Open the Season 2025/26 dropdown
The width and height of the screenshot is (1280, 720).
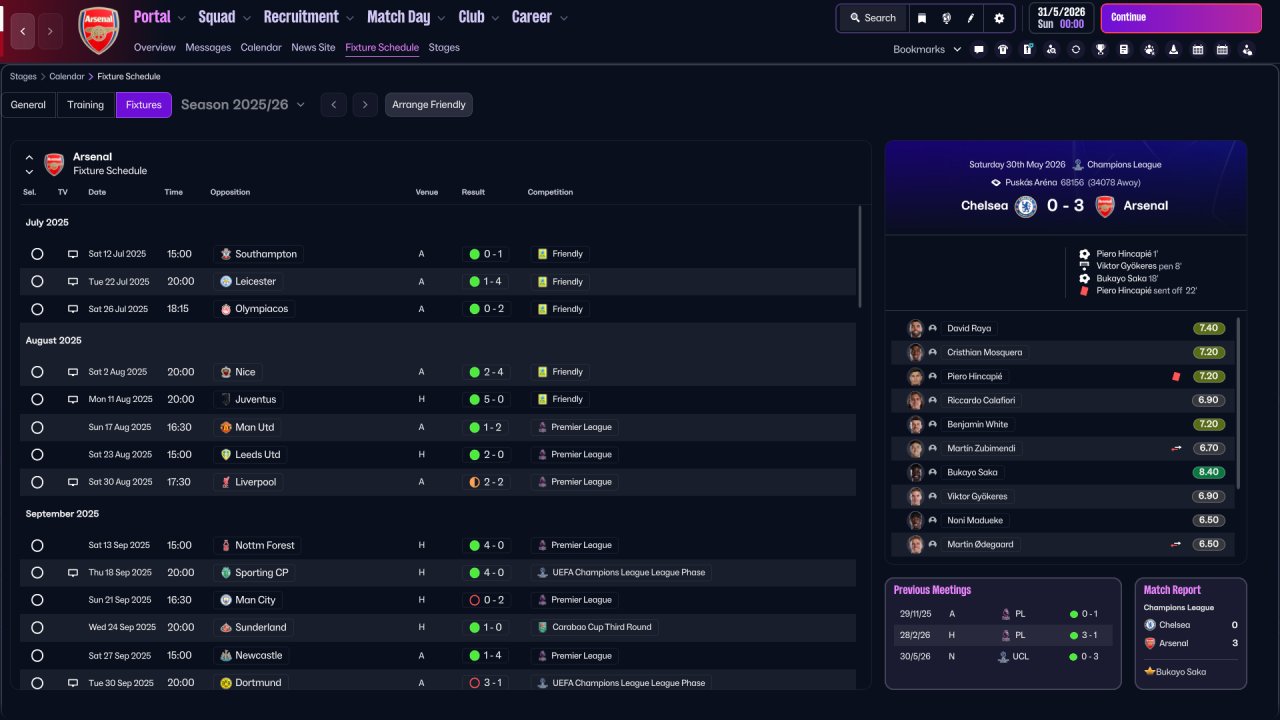243,105
